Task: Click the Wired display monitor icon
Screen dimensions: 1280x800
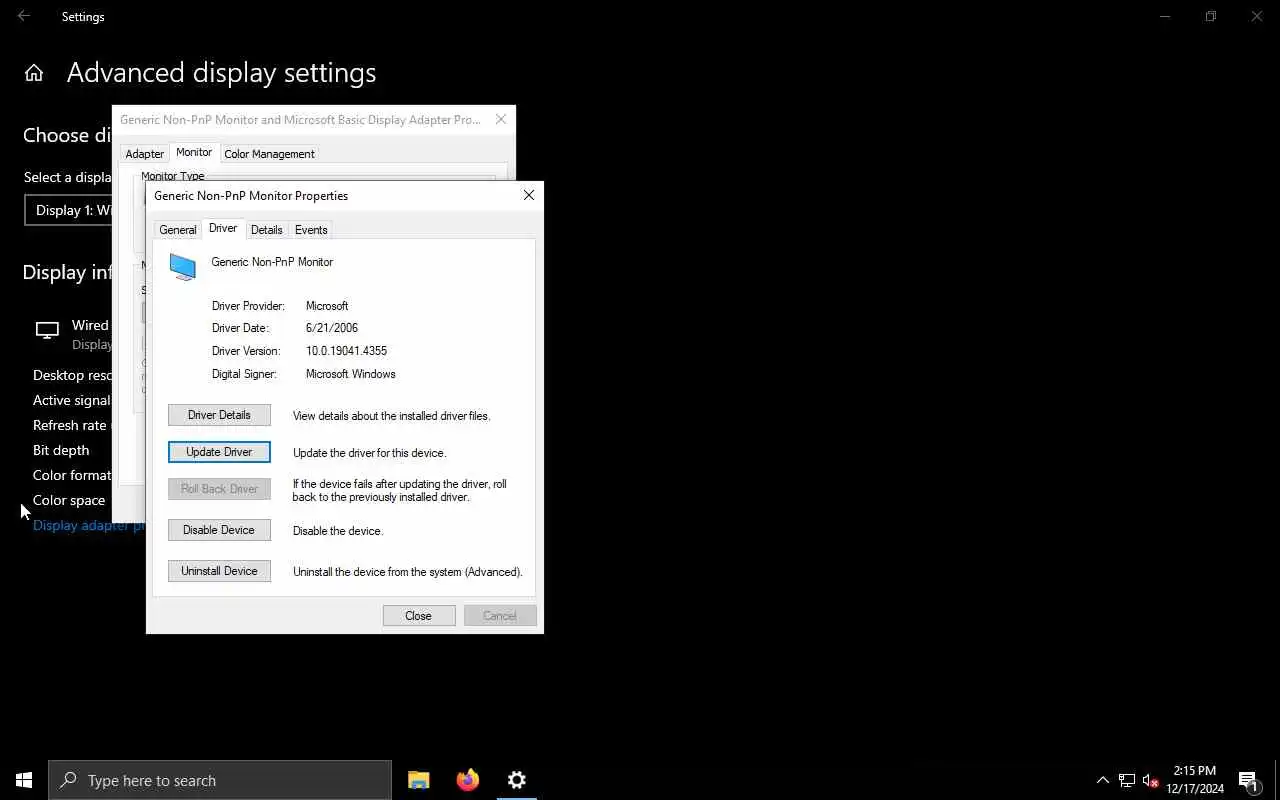Action: 47,331
